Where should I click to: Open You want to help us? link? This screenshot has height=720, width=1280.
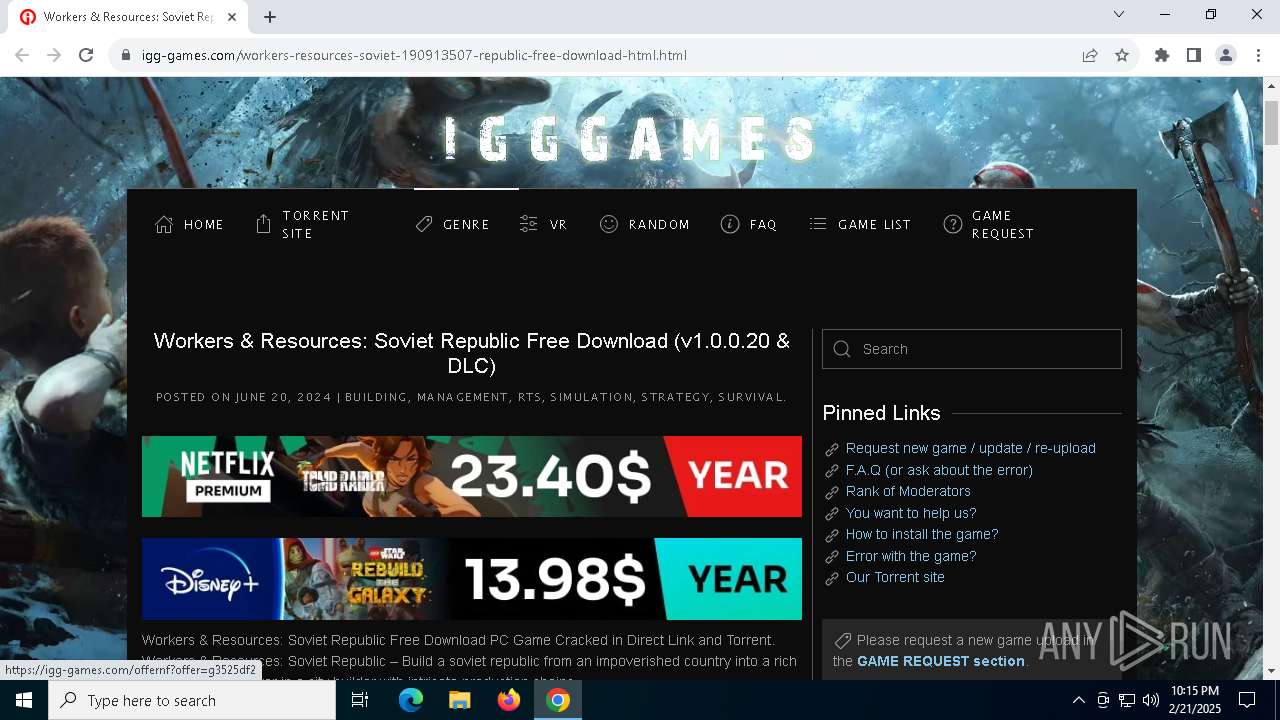911,513
